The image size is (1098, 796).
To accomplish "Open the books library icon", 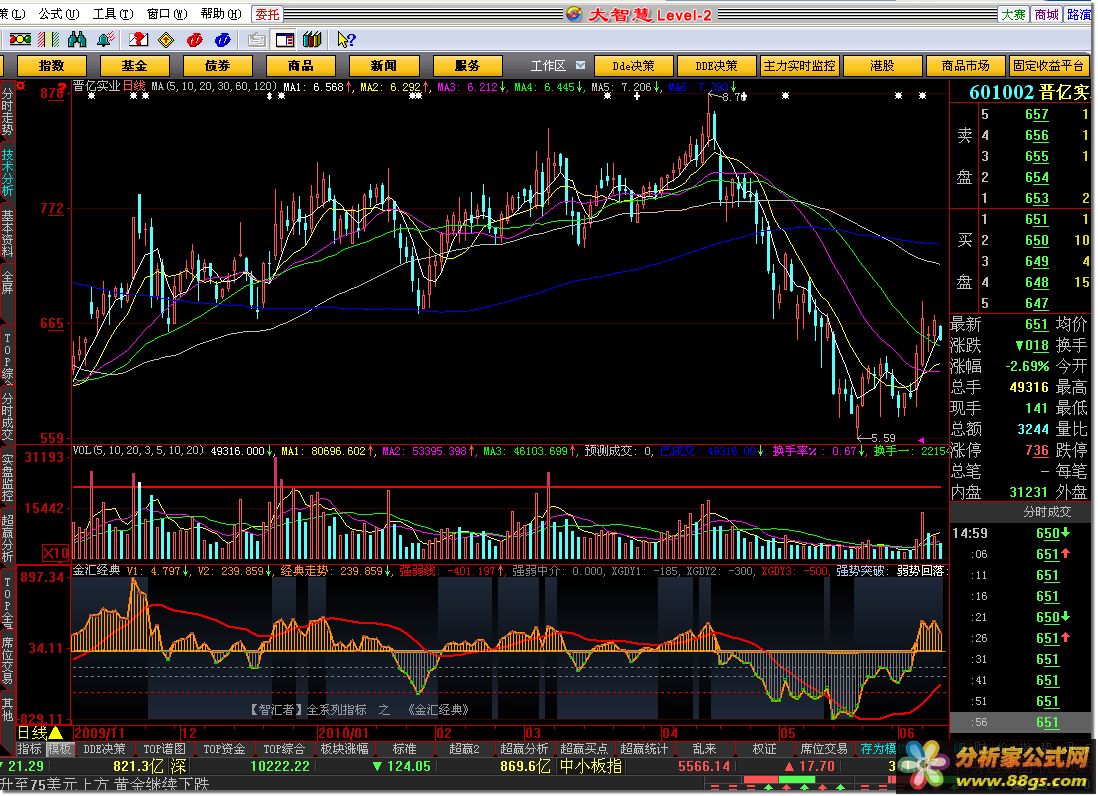I will pos(312,40).
